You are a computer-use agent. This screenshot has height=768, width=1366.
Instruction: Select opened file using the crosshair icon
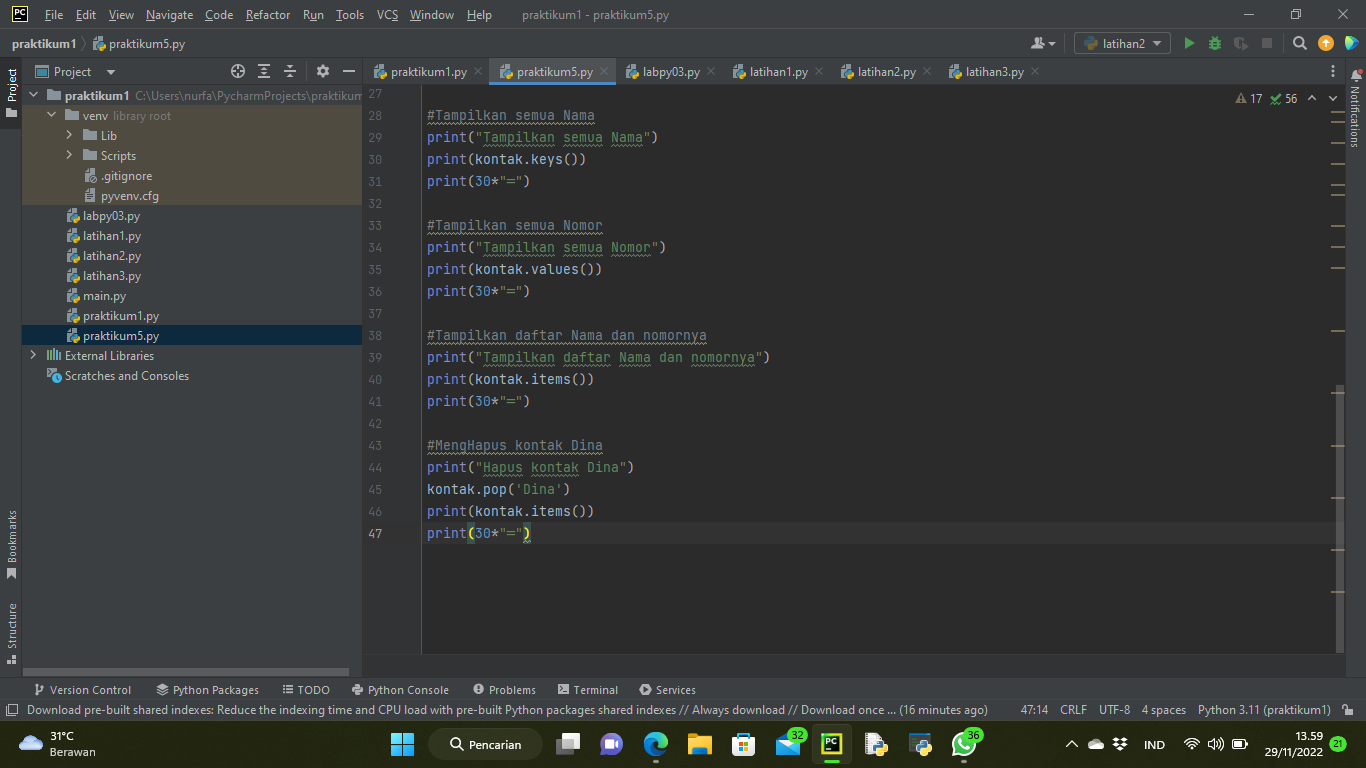238,71
